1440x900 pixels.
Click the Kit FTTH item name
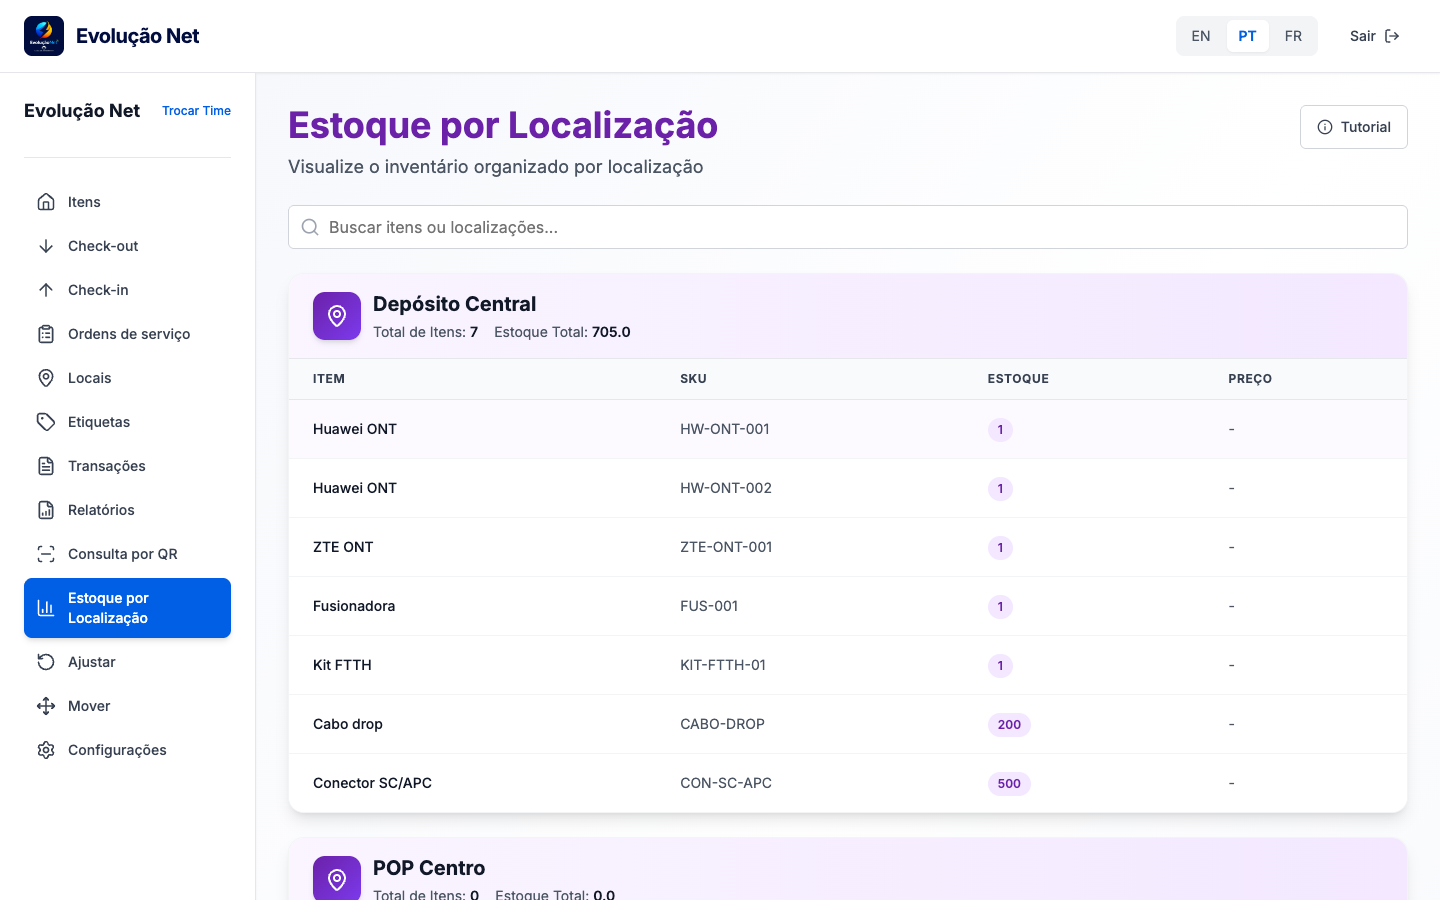pos(342,665)
